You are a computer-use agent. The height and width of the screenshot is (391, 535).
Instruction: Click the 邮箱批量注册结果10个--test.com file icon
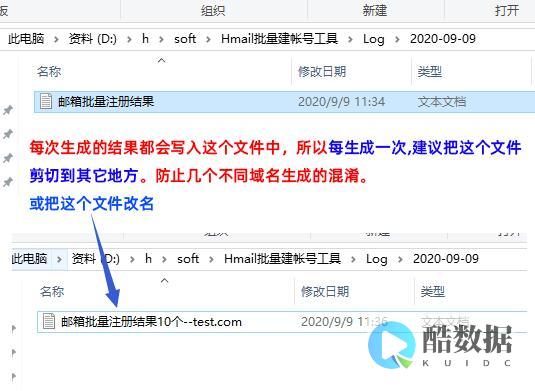(x=49, y=321)
